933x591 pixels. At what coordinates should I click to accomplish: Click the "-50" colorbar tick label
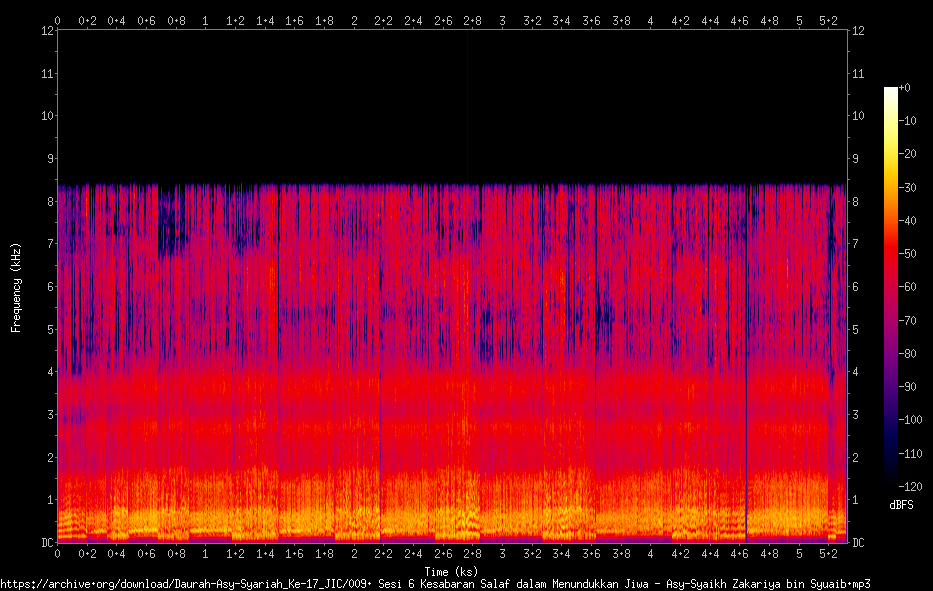tap(907, 254)
